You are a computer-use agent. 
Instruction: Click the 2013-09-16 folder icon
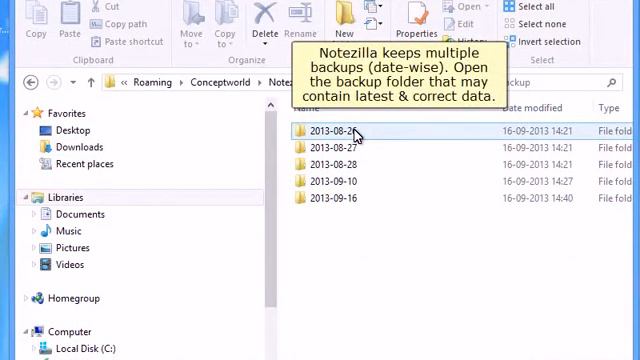pyautogui.click(x=300, y=198)
